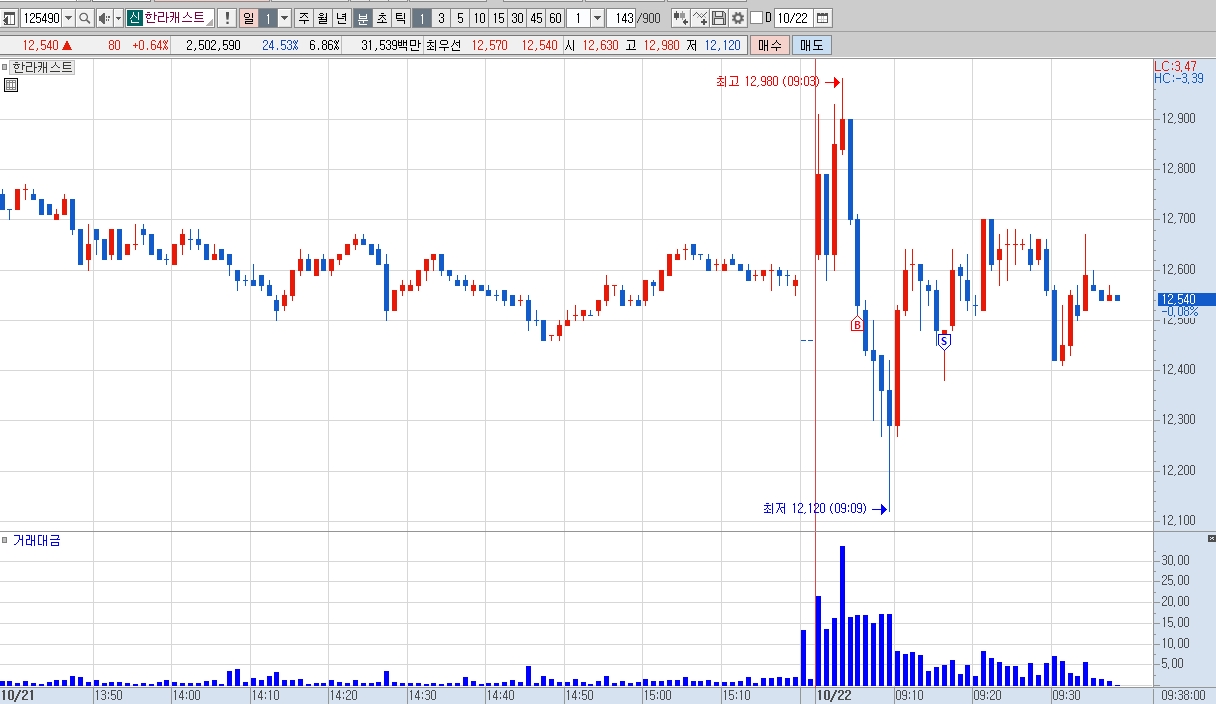Click the 최저 12,120 (09:09) low annotation
The image size is (1216, 704).
[x=814, y=509]
